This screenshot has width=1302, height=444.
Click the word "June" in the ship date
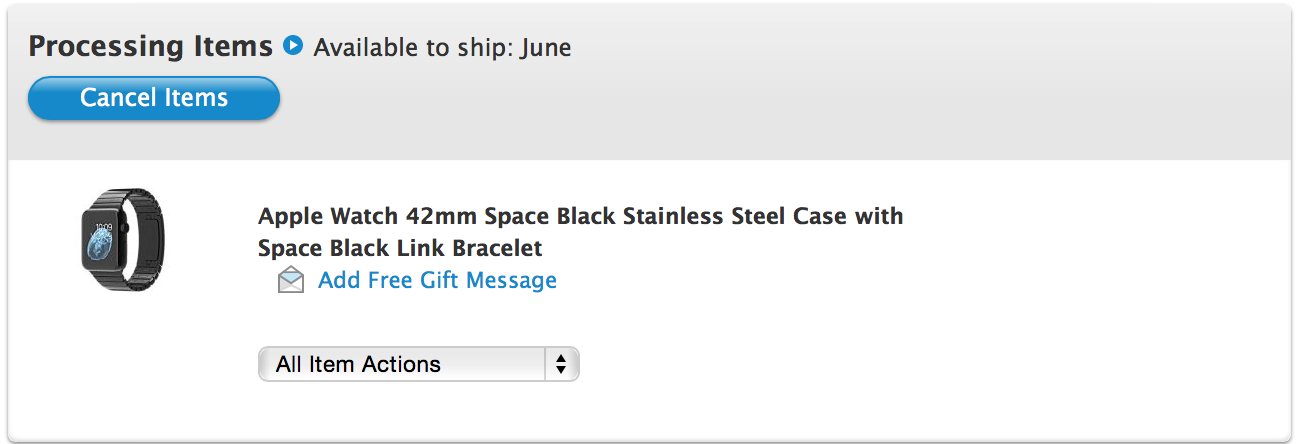pyautogui.click(x=545, y=47)
